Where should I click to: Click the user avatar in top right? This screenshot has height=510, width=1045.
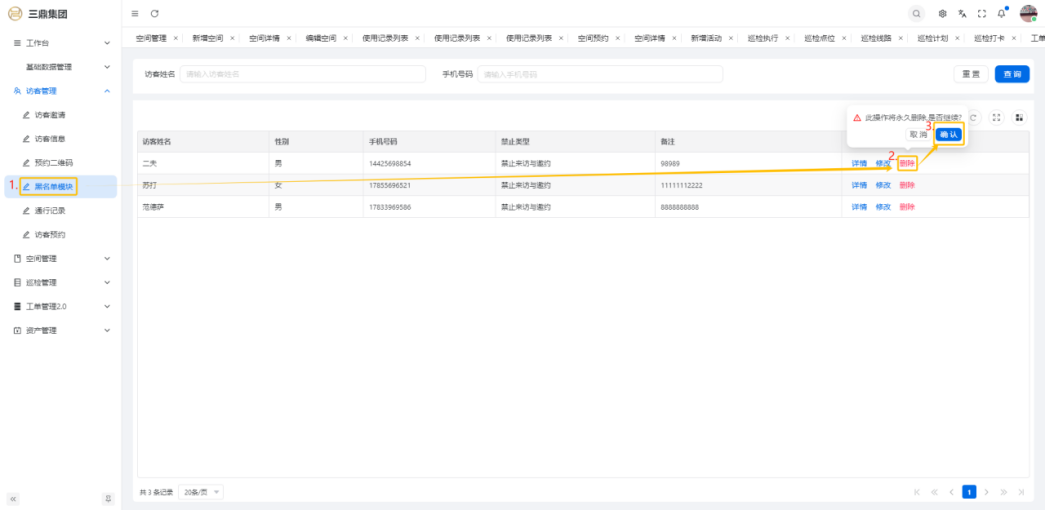(1028, 13)
